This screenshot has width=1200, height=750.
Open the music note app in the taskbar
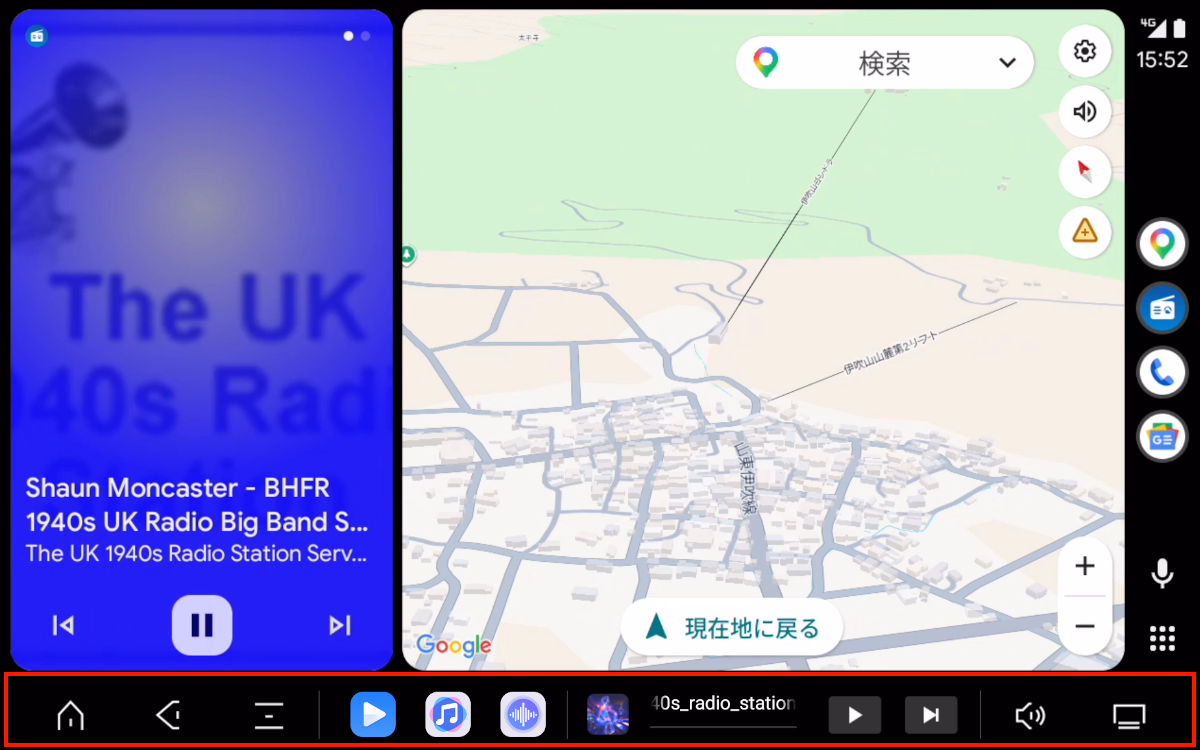pos(448,714)
